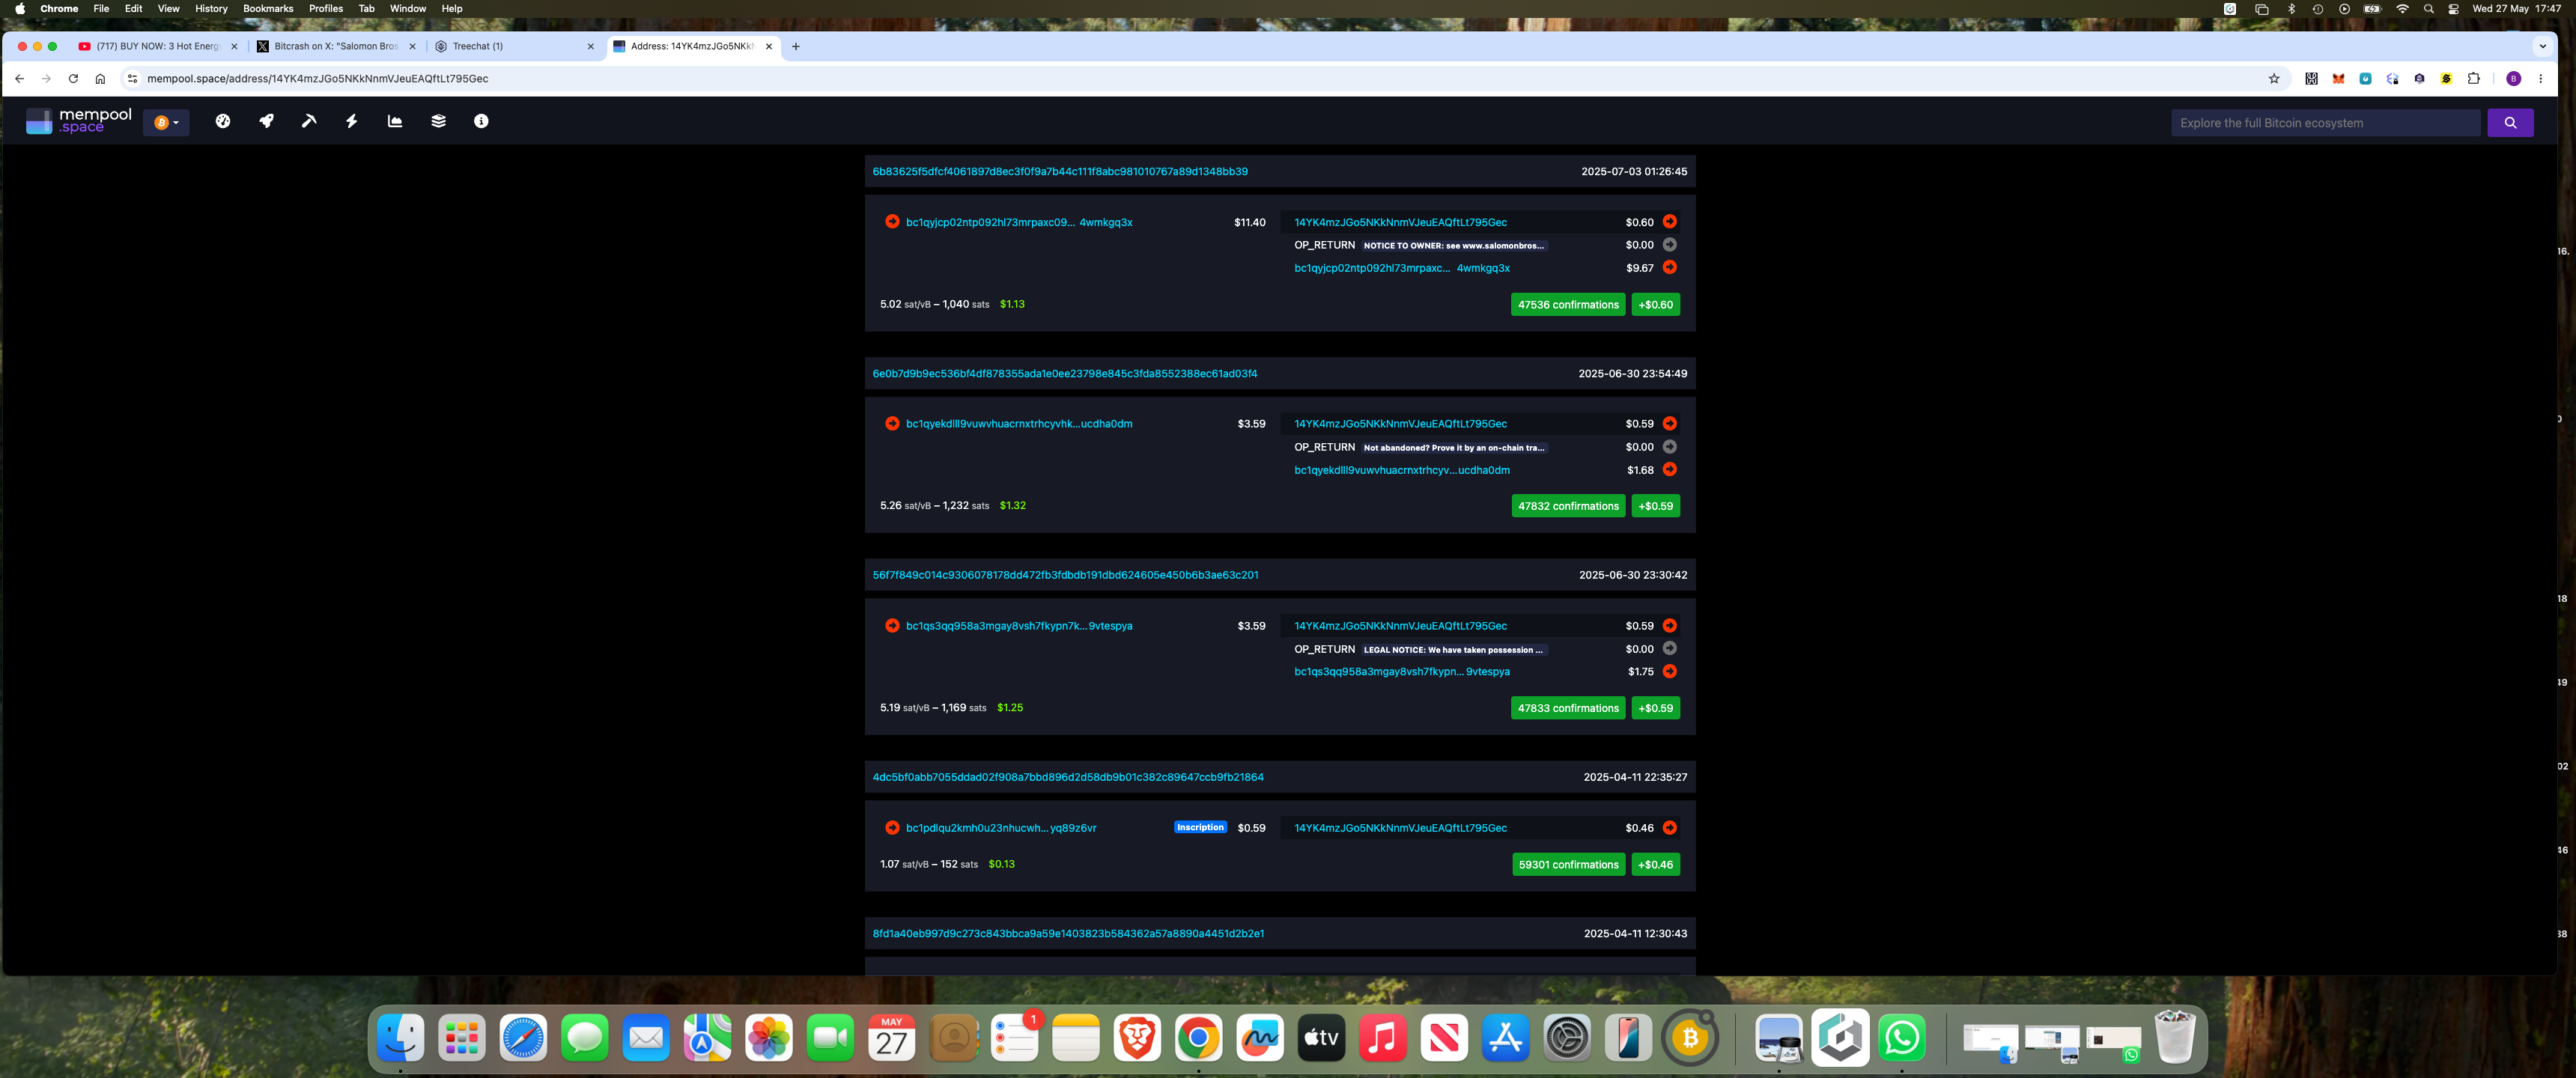
Task: Open the yellow S extension icon
Action: click(x=2446, y=78)
